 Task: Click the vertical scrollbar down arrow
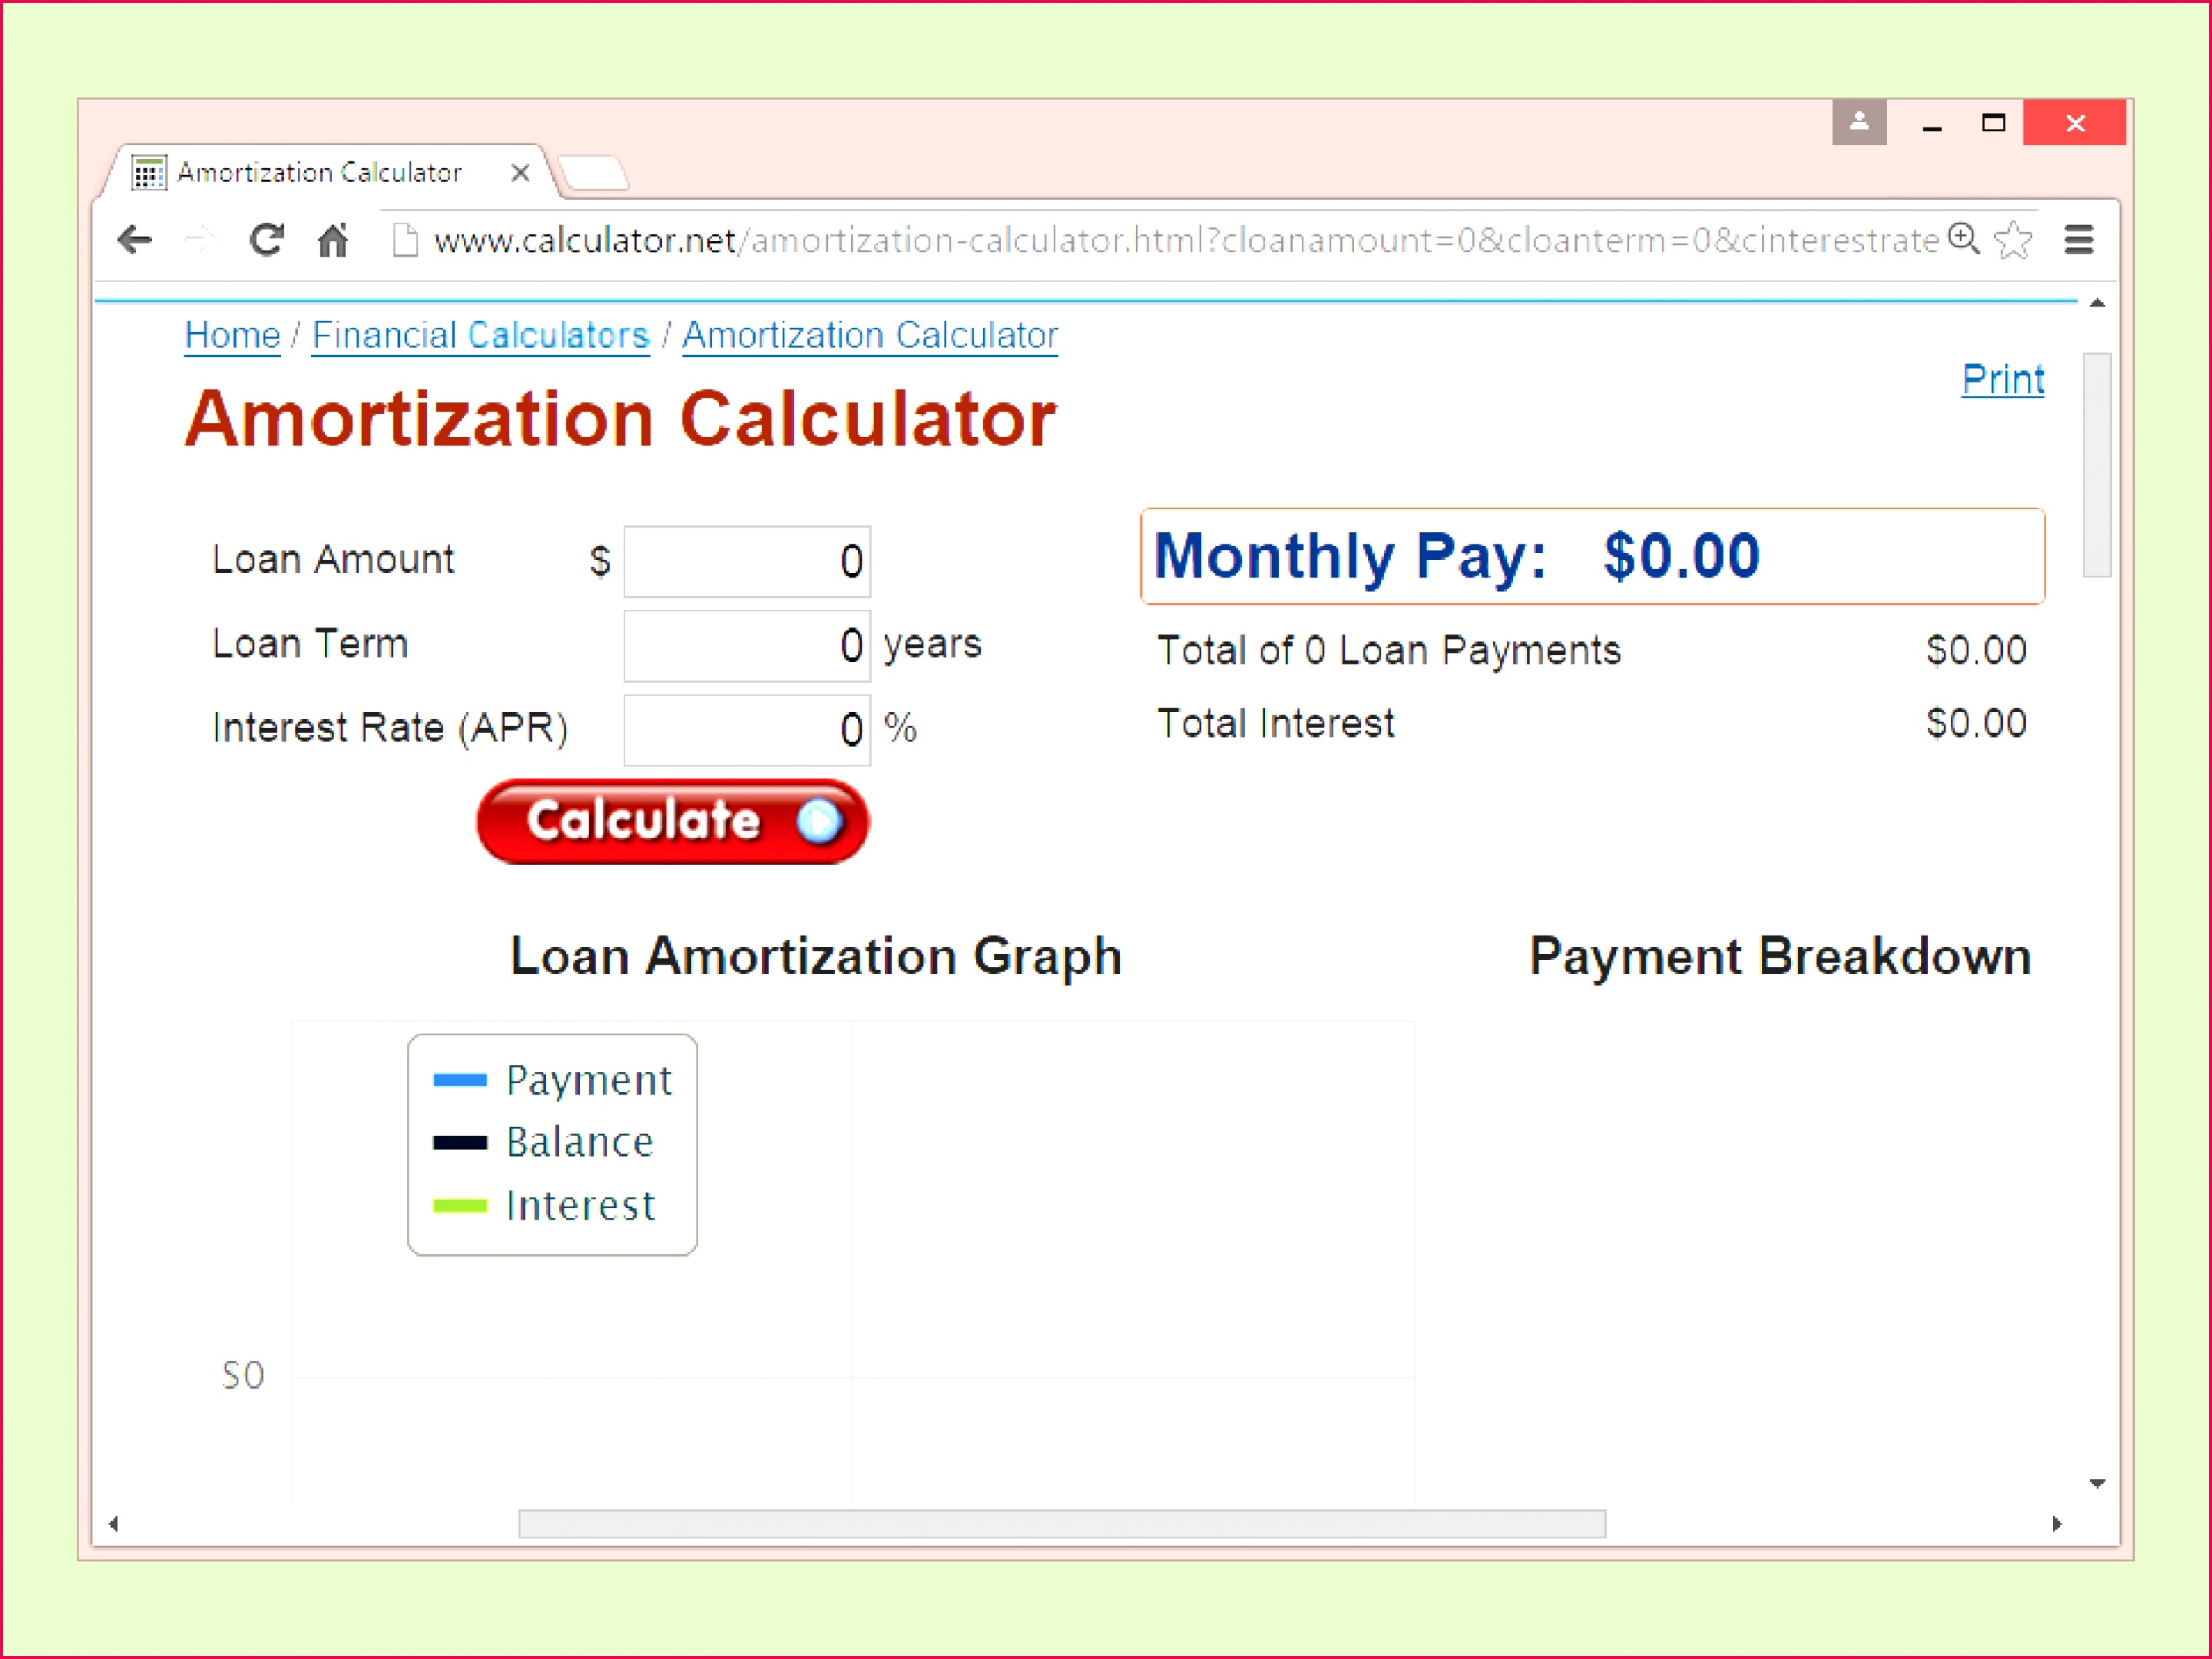click(x=2096, y=1484)
